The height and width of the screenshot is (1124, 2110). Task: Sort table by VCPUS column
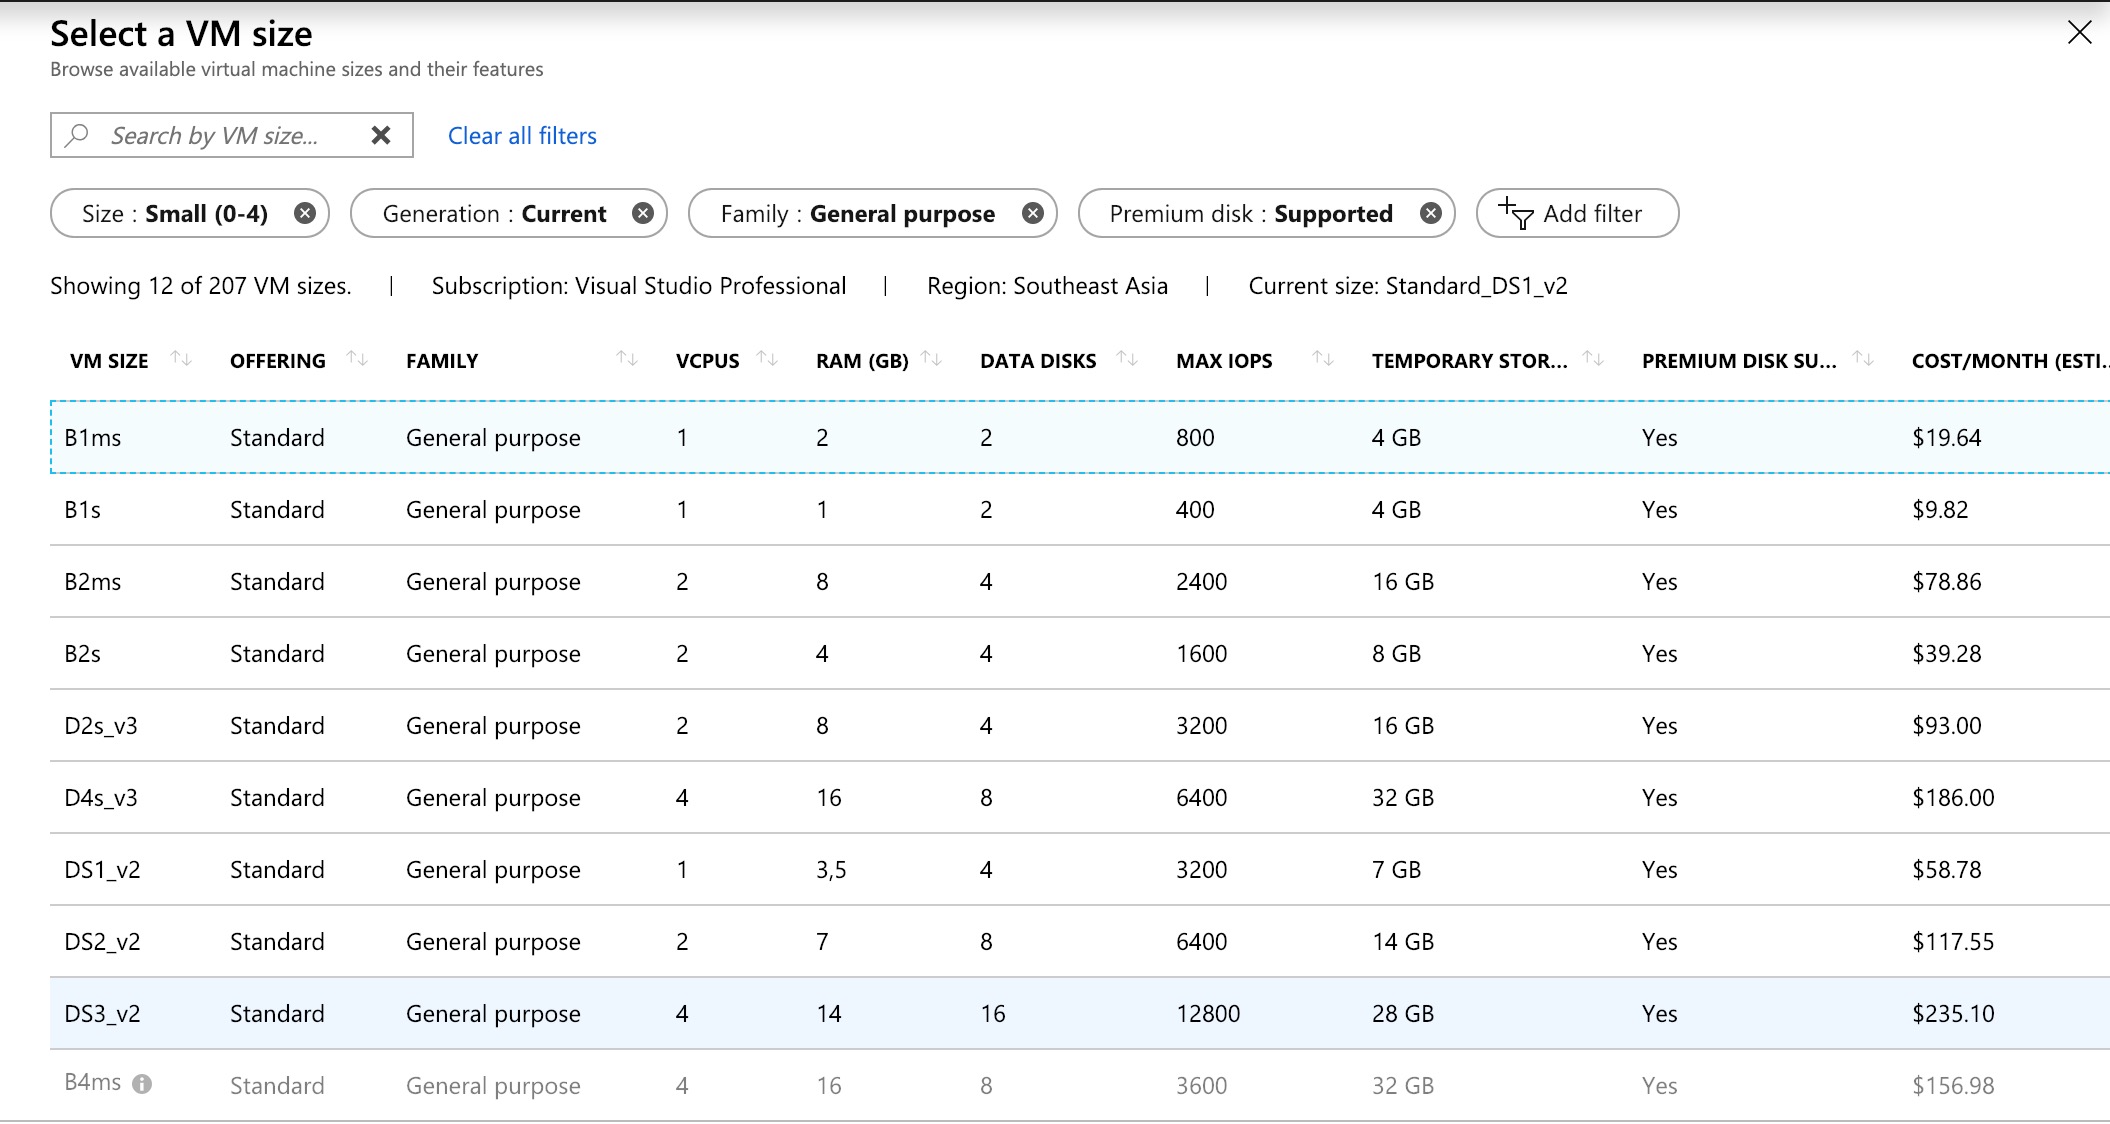767,358
